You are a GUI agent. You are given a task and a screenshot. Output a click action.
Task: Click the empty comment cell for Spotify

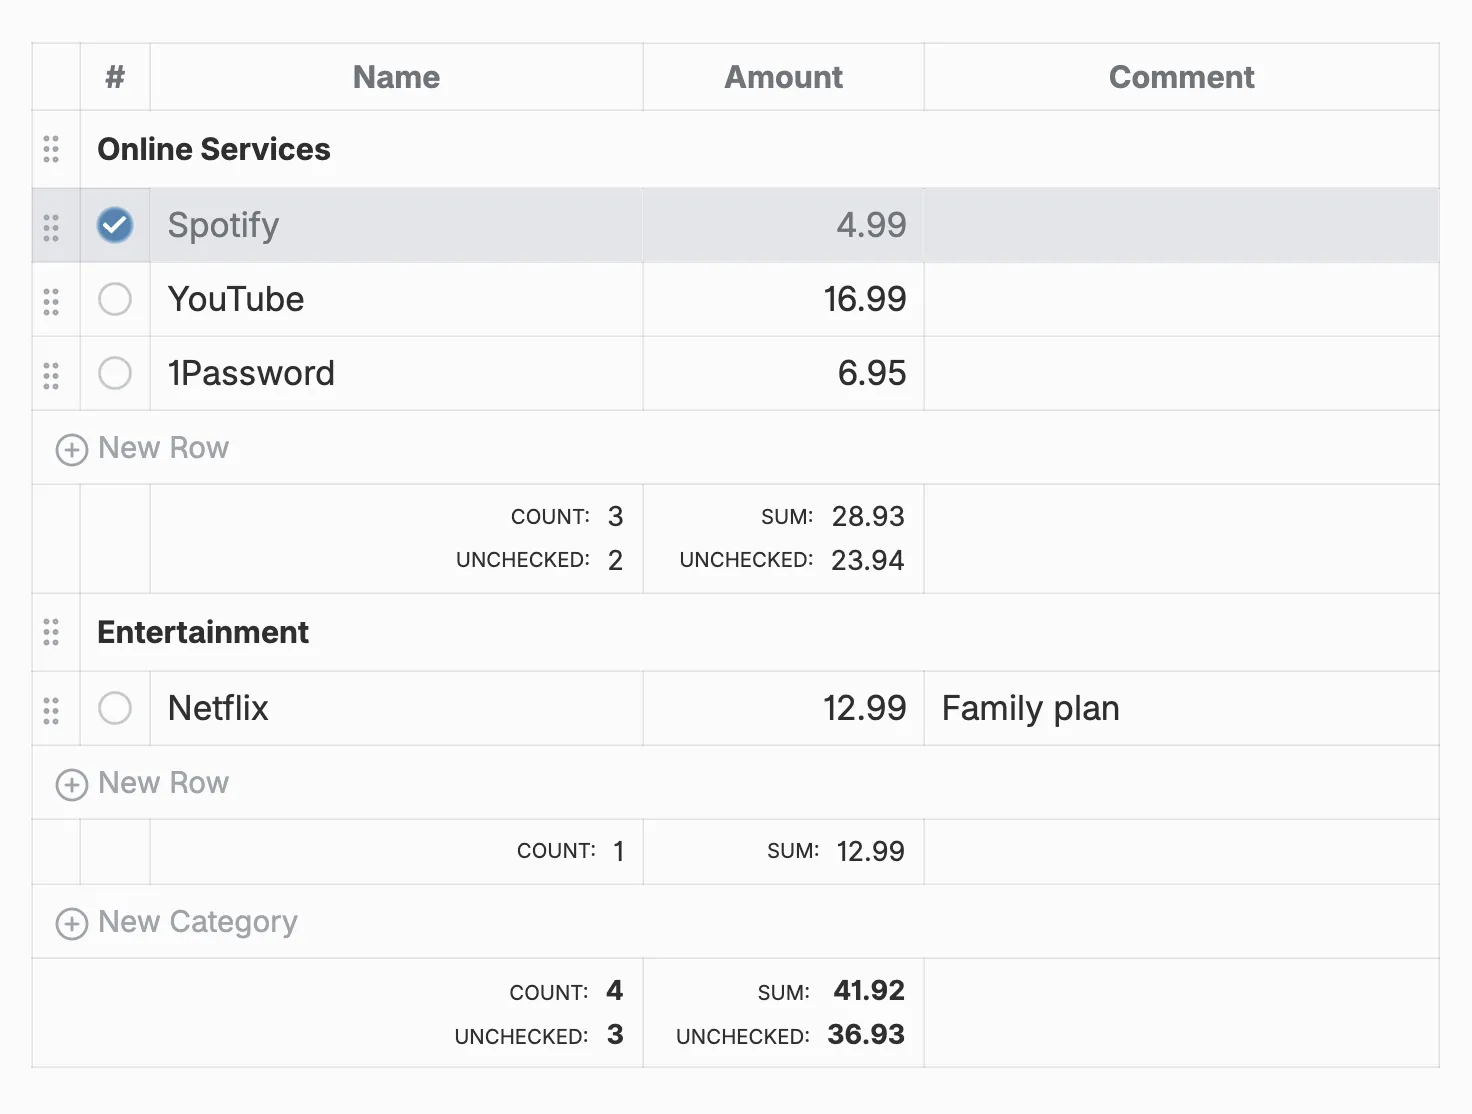coord(1181,225)
